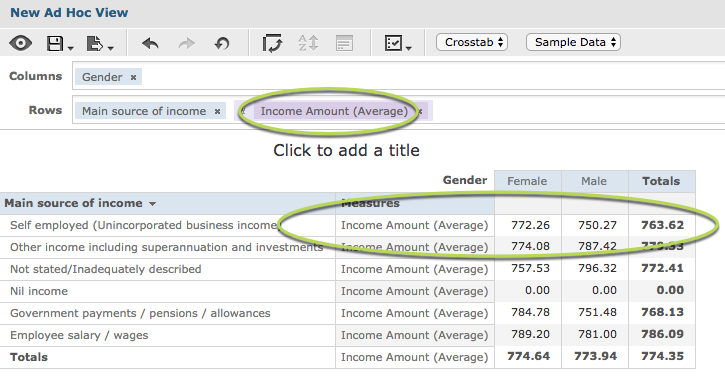Click the Measures cell in the Nil income row
Viewport: 725px width, 382px height.
point(414,291)
